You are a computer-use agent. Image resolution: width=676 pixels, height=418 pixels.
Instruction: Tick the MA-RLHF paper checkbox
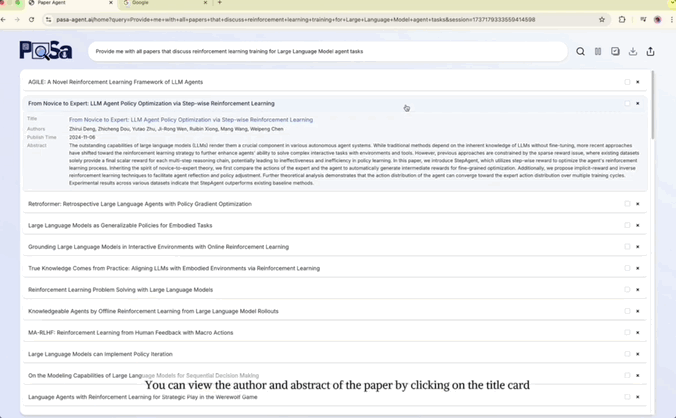627,333
